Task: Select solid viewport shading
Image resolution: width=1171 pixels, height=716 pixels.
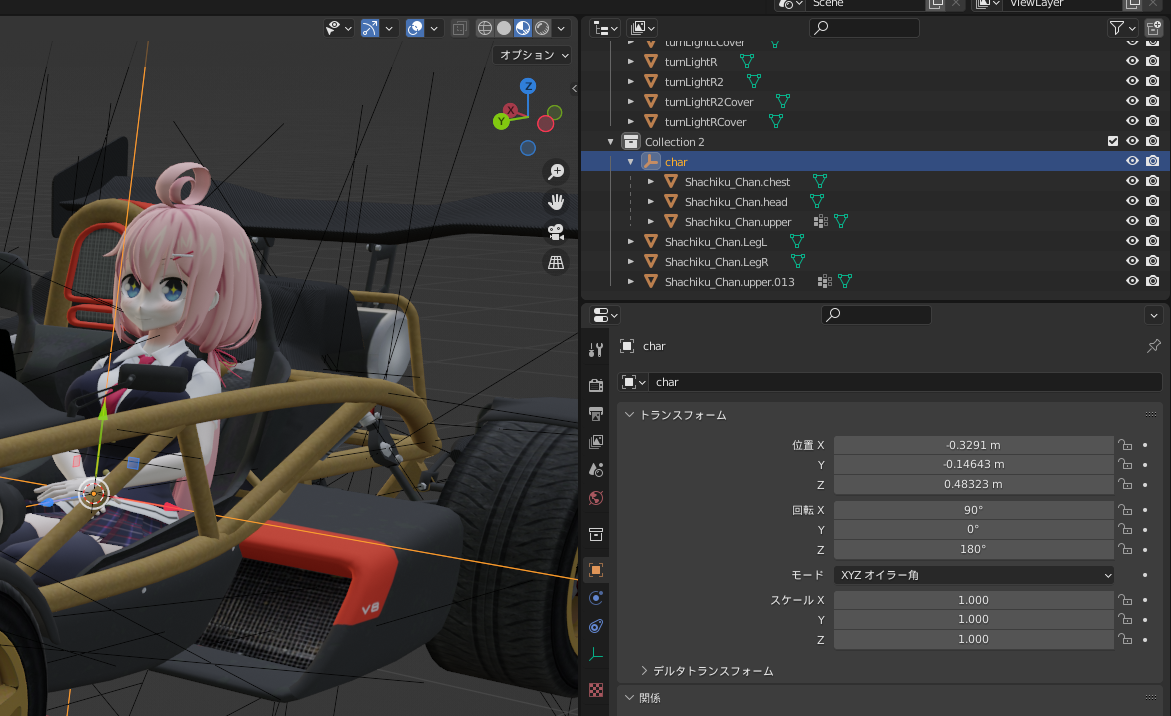Action: click(x=504, y=28)
